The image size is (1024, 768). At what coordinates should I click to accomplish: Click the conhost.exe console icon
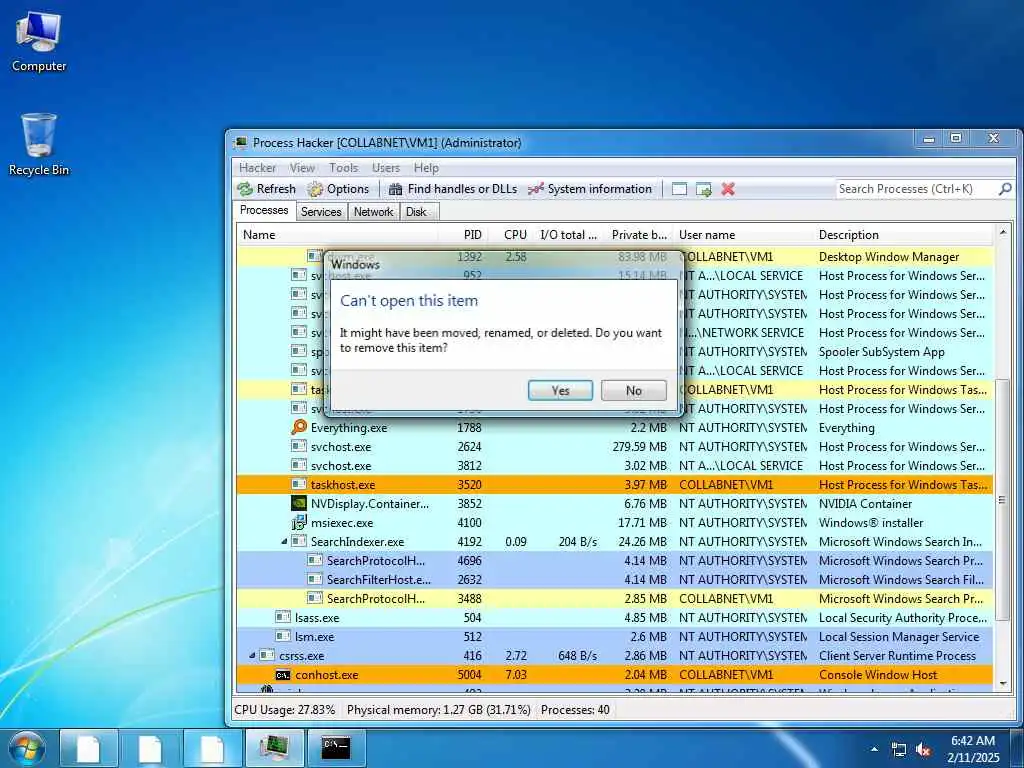[283, 675]
